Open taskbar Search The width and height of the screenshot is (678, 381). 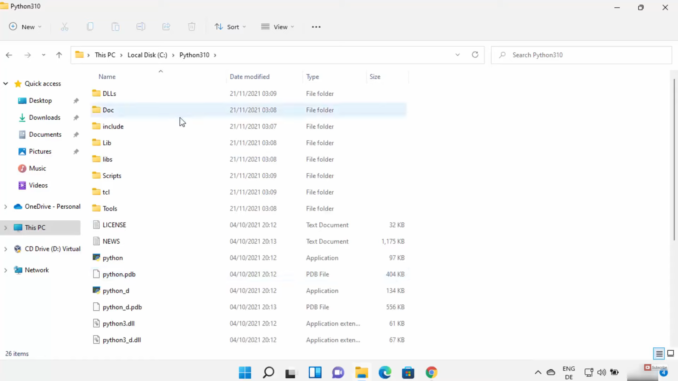point(269,372)
